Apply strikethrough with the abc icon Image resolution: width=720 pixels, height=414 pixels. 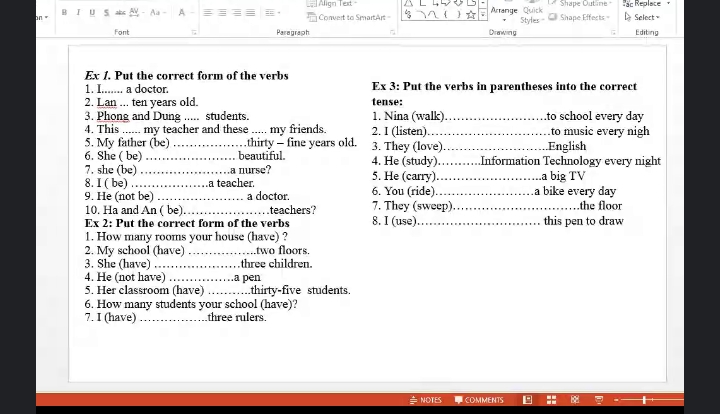[x=121, y=13]
